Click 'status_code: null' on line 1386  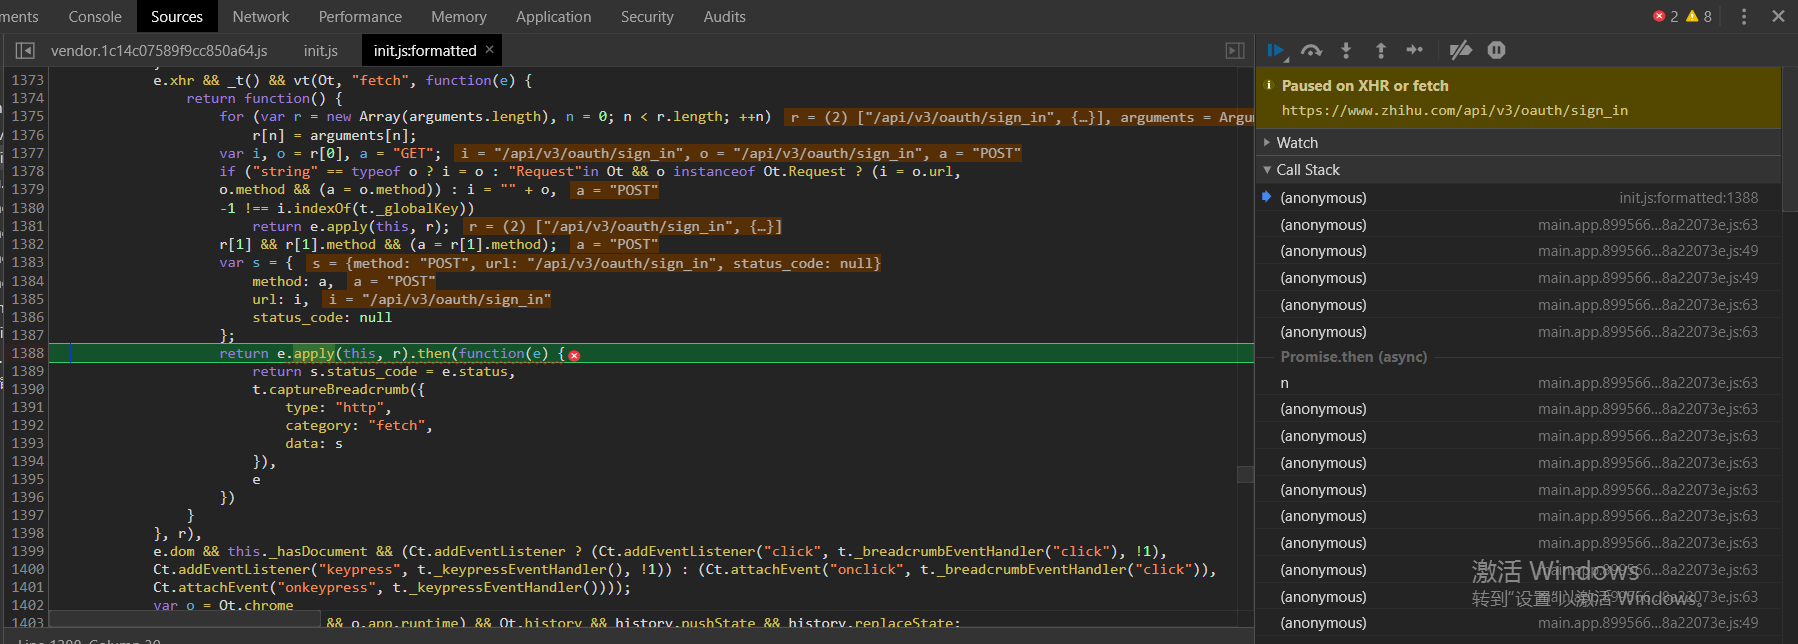pos(322,317)
